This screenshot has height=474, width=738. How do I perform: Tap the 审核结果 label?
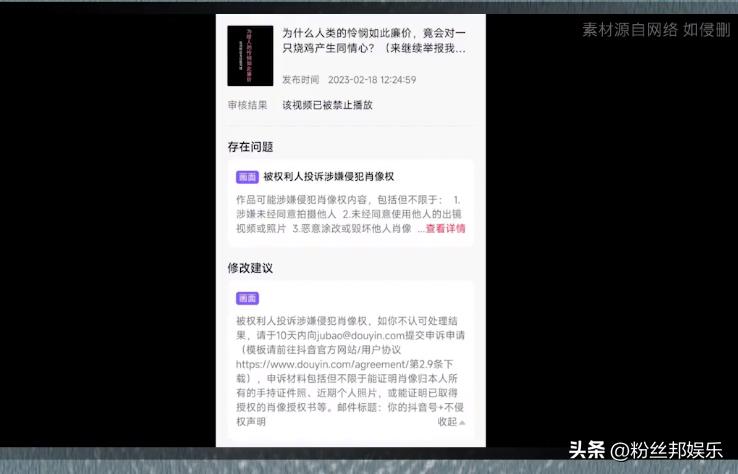(x=247, y=105)
